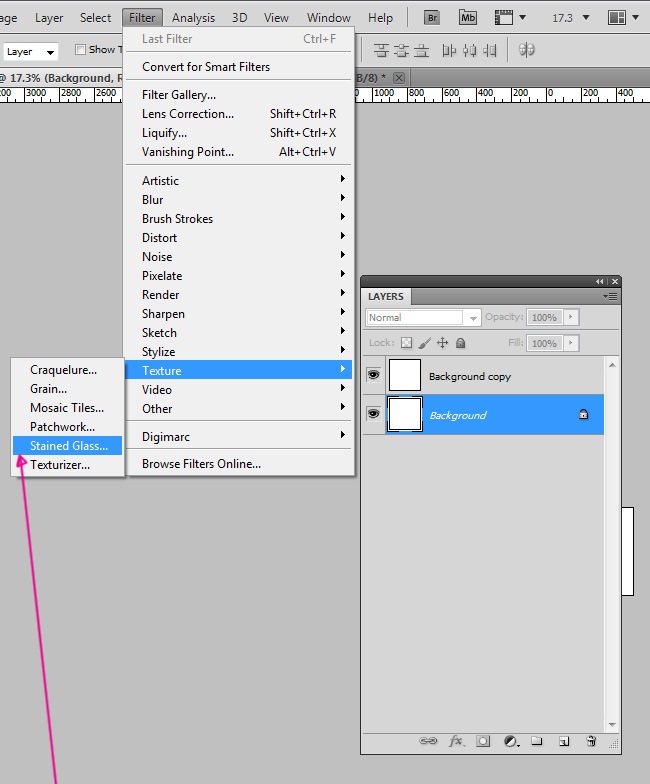Open the Normal blend mode dropdown

(x=423, y=317)
